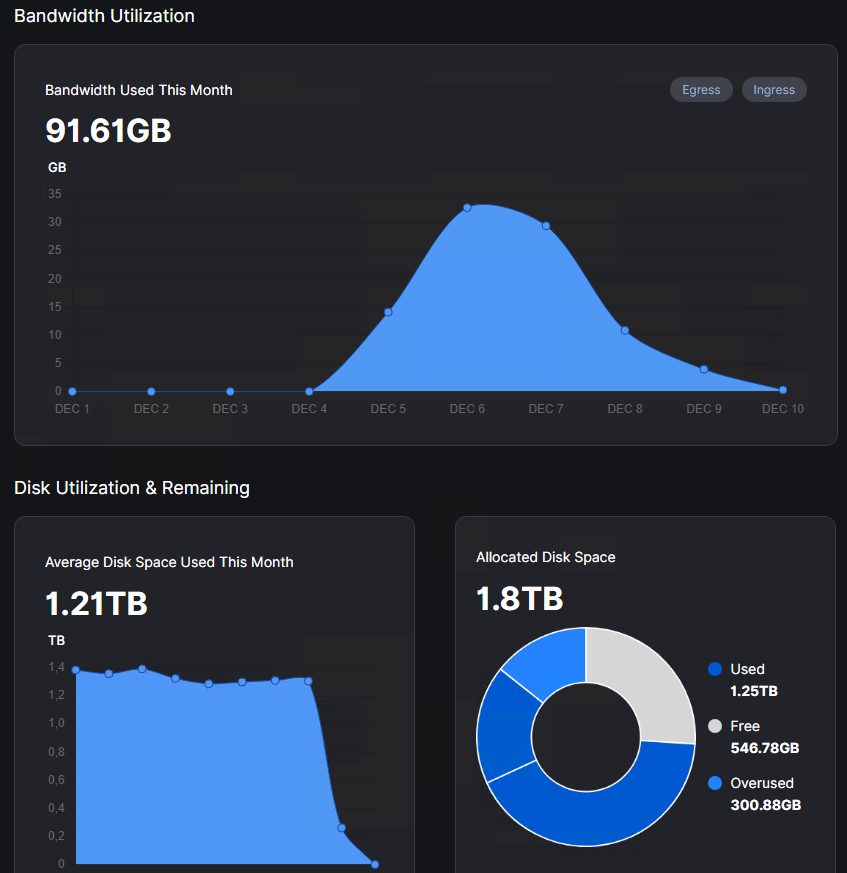Image resolution: width=847 pixels, height=873 pixels.
Task: Toggle the Egress bandwidth filter
Action: tap(701, 90)
